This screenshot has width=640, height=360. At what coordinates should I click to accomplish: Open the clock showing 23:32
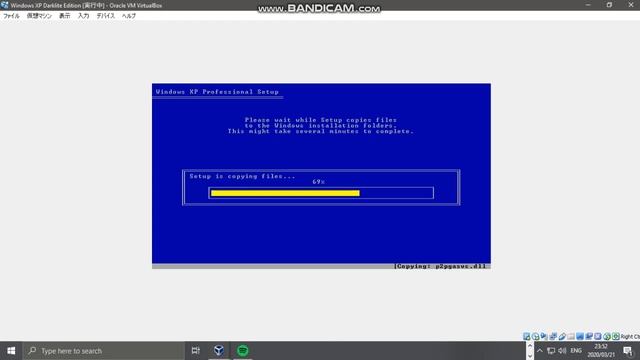pos(601,351)
